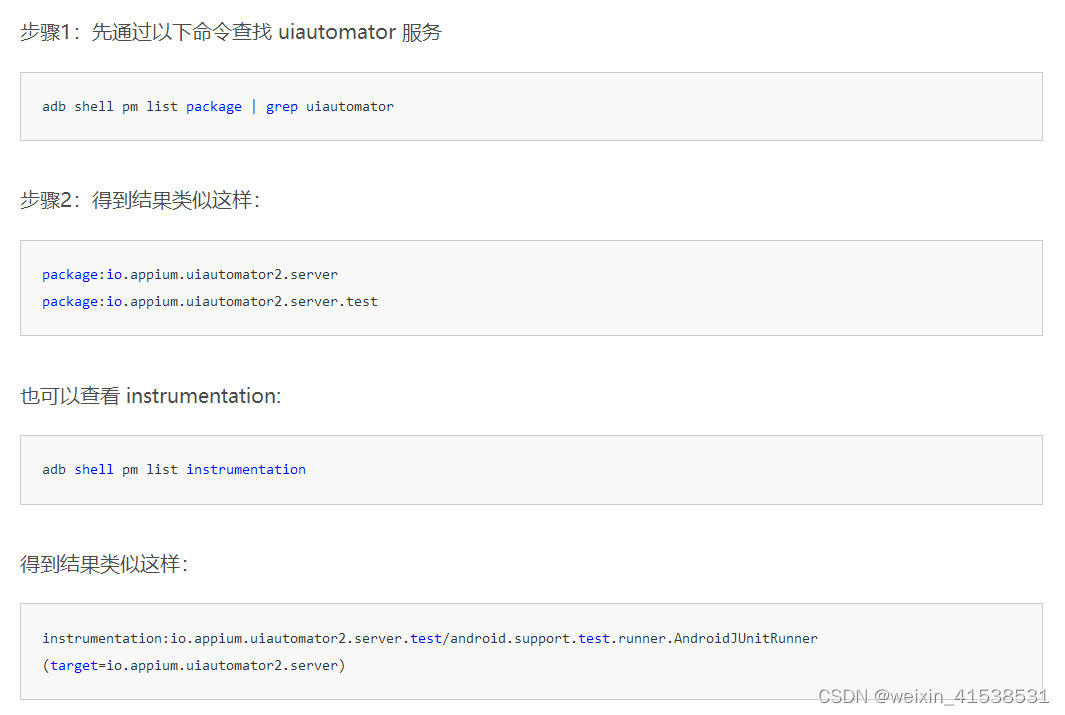
Task: Click "package:io" in the second result line
Action: [85, 301]
